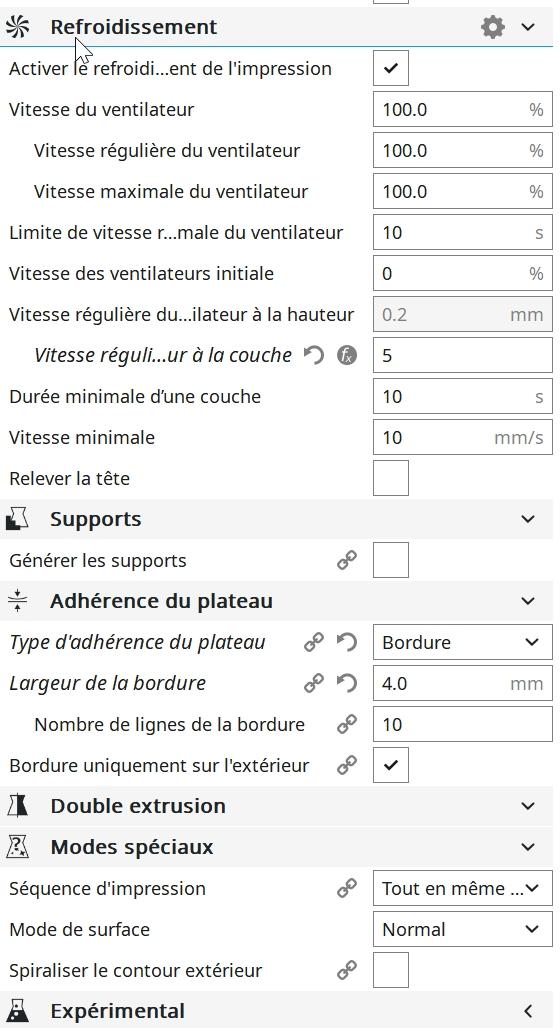560x1028 pixels.
Task: Click the Modes spéciaux section header
Action: 276,847
